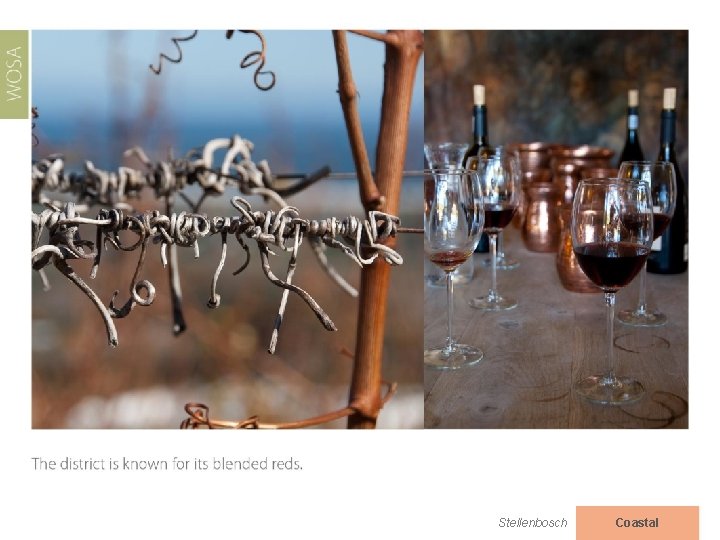This screenshot has height=540, width=720.
Task: Click the nearly empty wine glass on left
Action: pos(451,269)
